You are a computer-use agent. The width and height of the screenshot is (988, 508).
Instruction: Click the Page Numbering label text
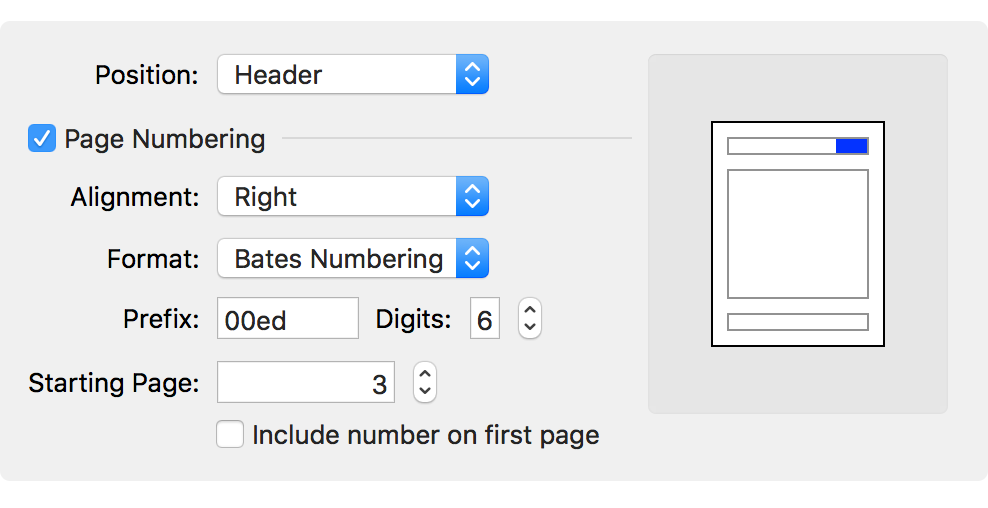click(x=165, y=139)
